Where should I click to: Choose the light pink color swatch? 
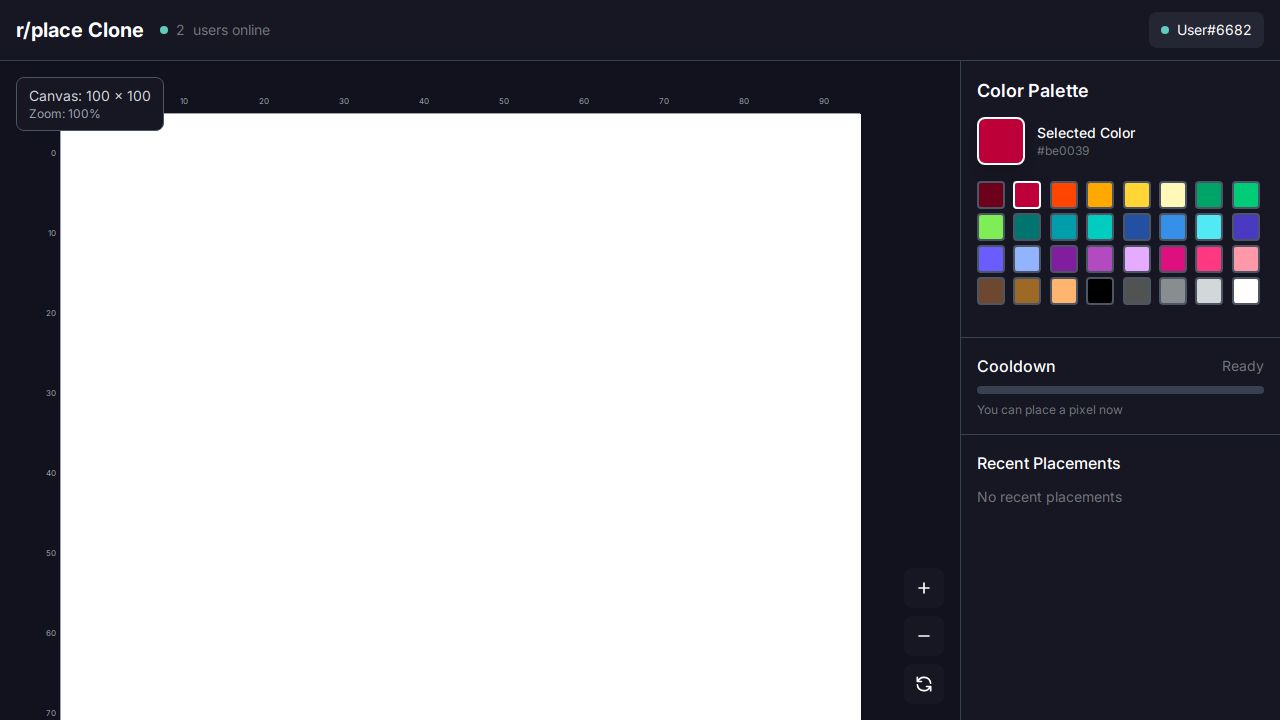1246,259
